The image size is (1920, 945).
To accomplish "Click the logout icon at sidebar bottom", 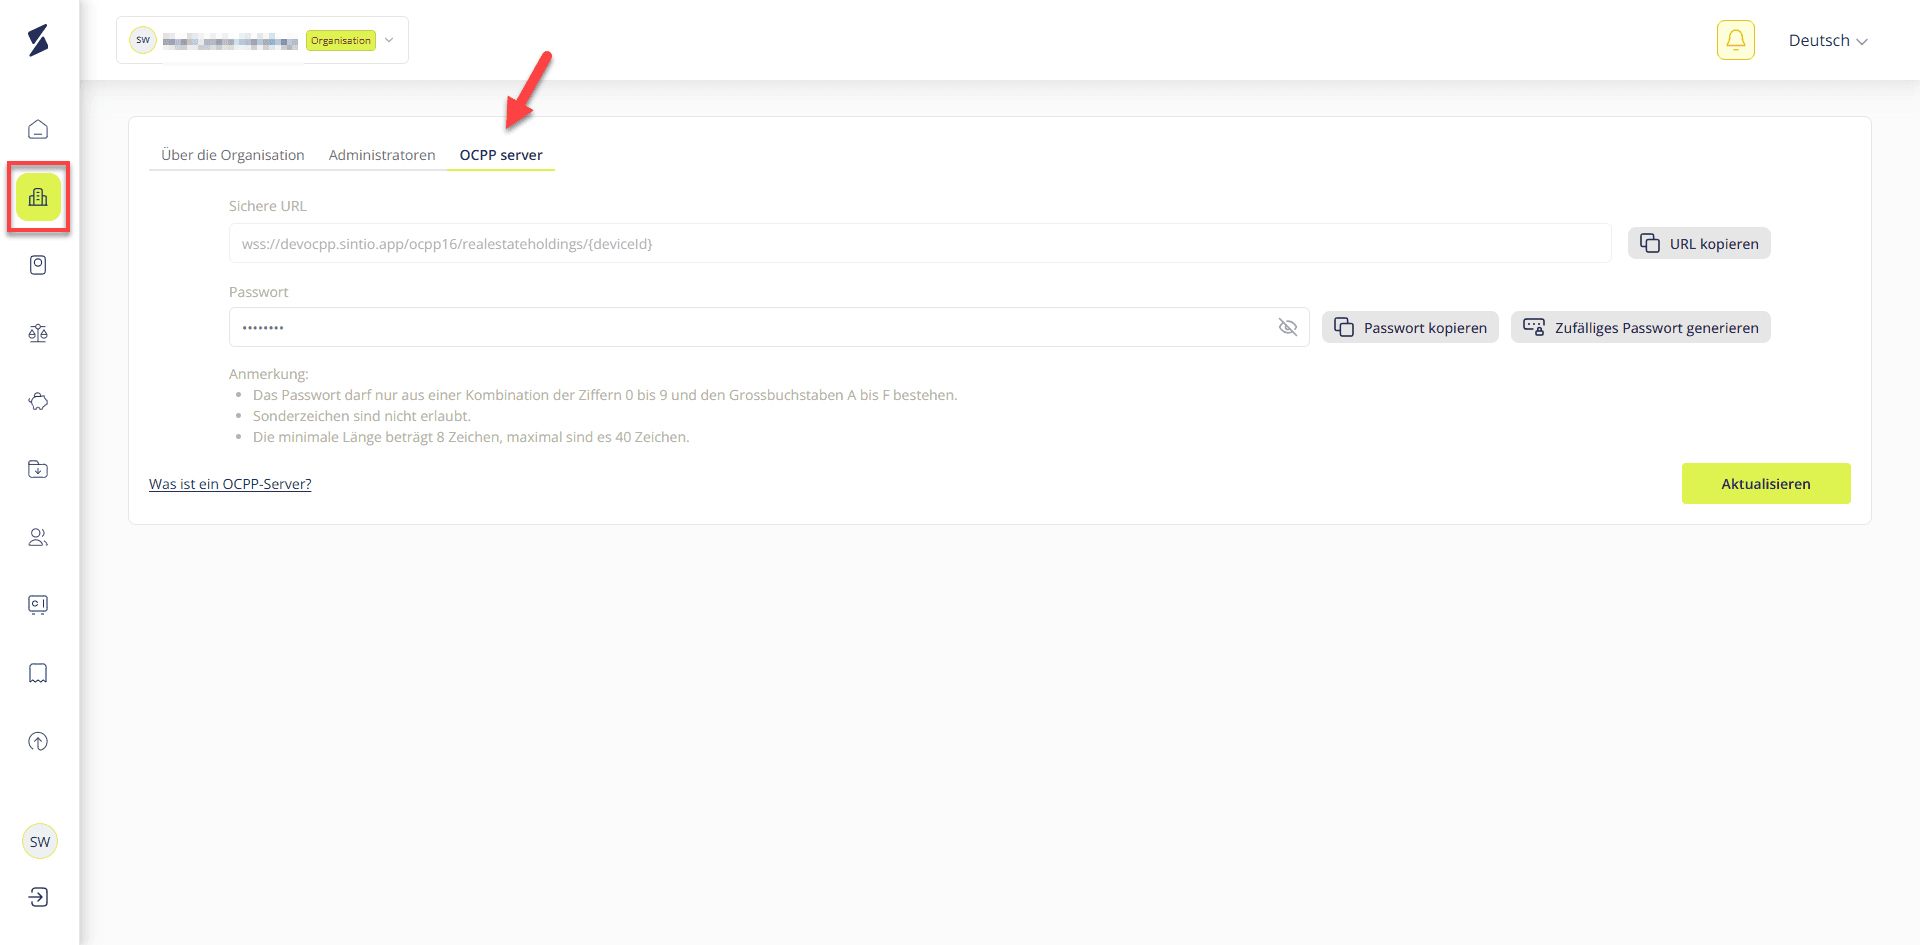I will point(38,897).
